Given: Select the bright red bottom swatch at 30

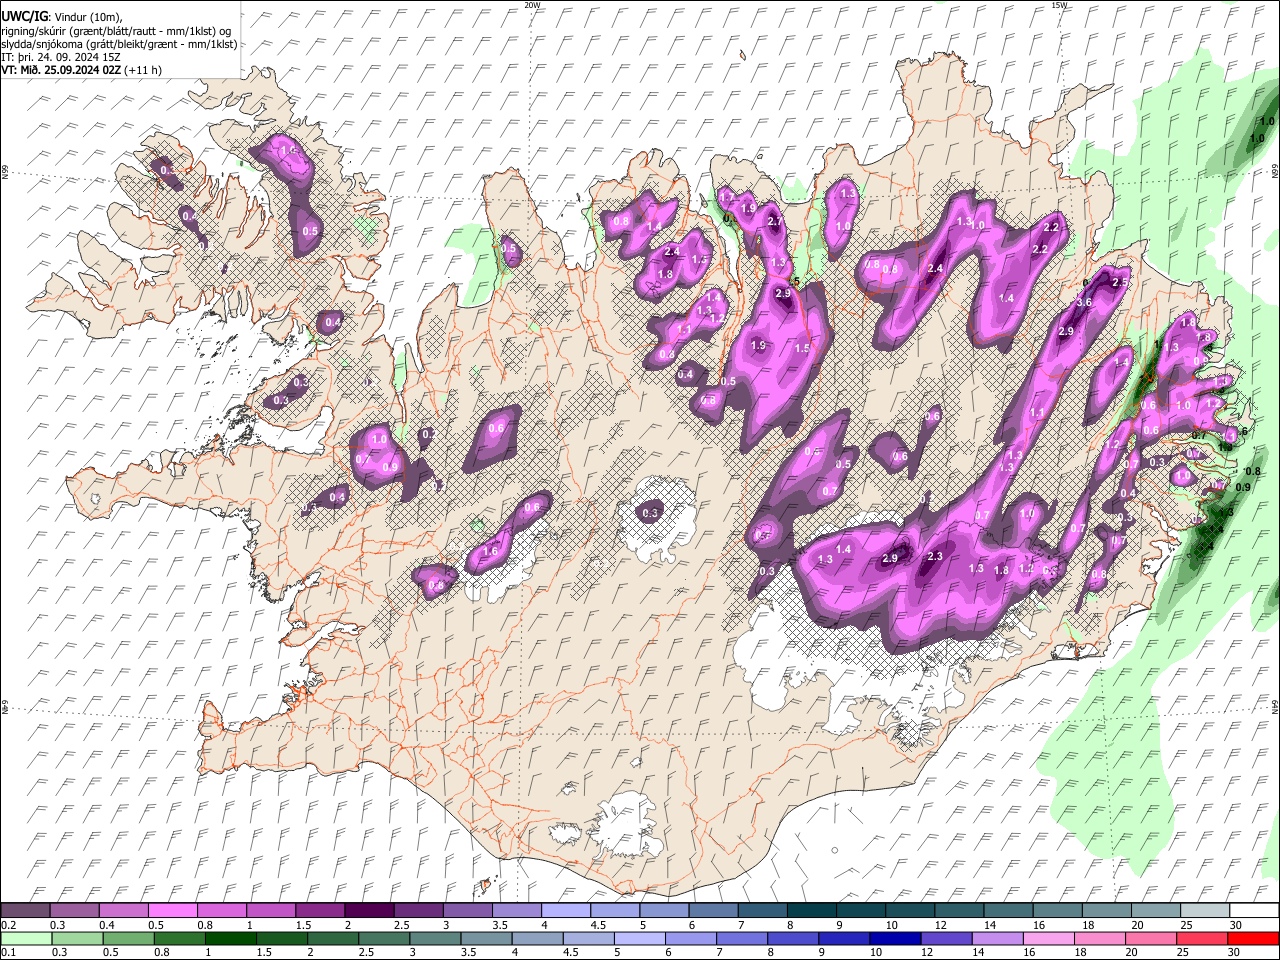Looking at the screenshot, I should (x=1253, y=938).
